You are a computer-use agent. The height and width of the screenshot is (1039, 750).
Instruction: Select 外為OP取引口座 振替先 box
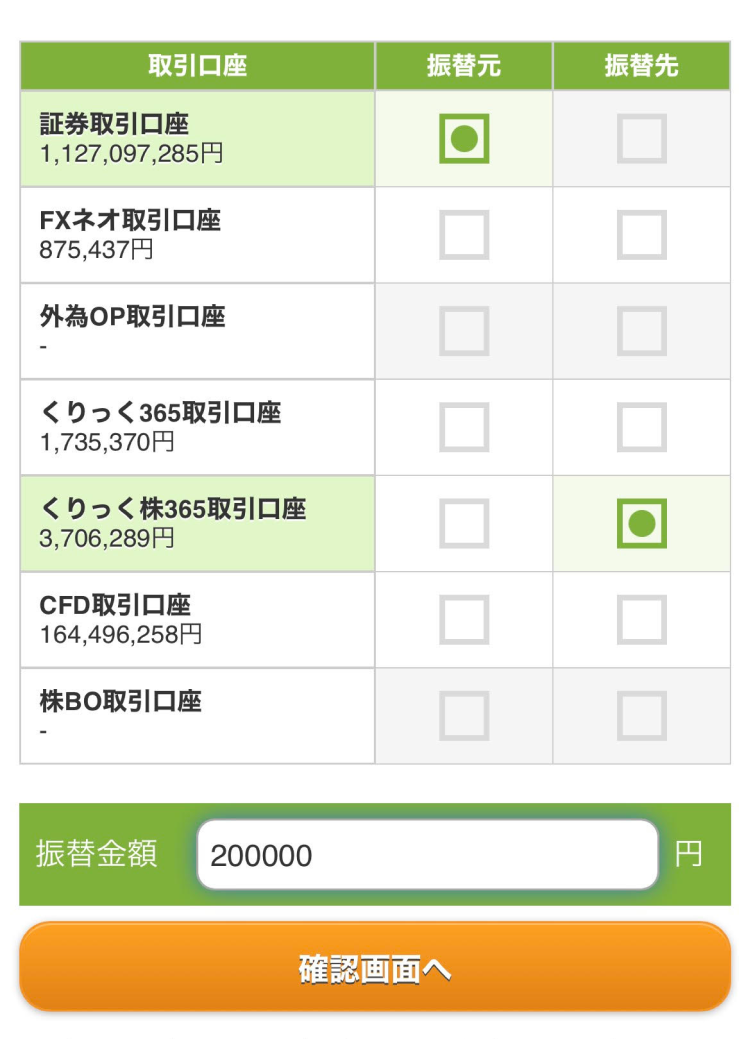click(641, 331)
